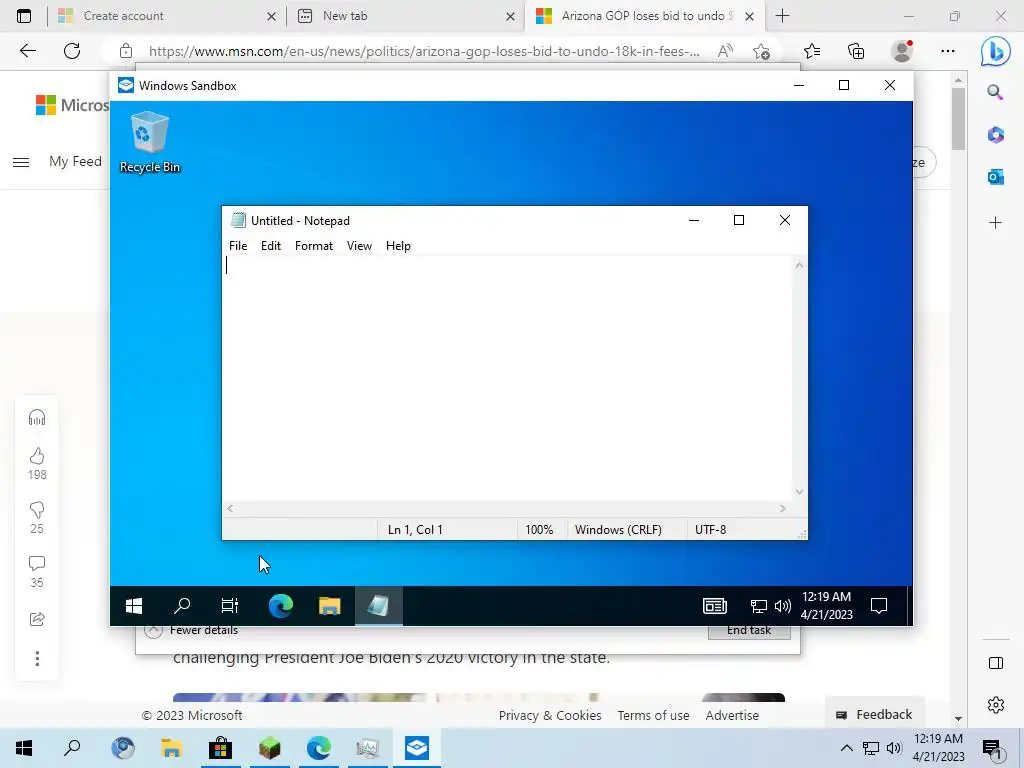Open Outlook in the Edge sidebar
Screen dimensions: 1024x768
[995, 176]
